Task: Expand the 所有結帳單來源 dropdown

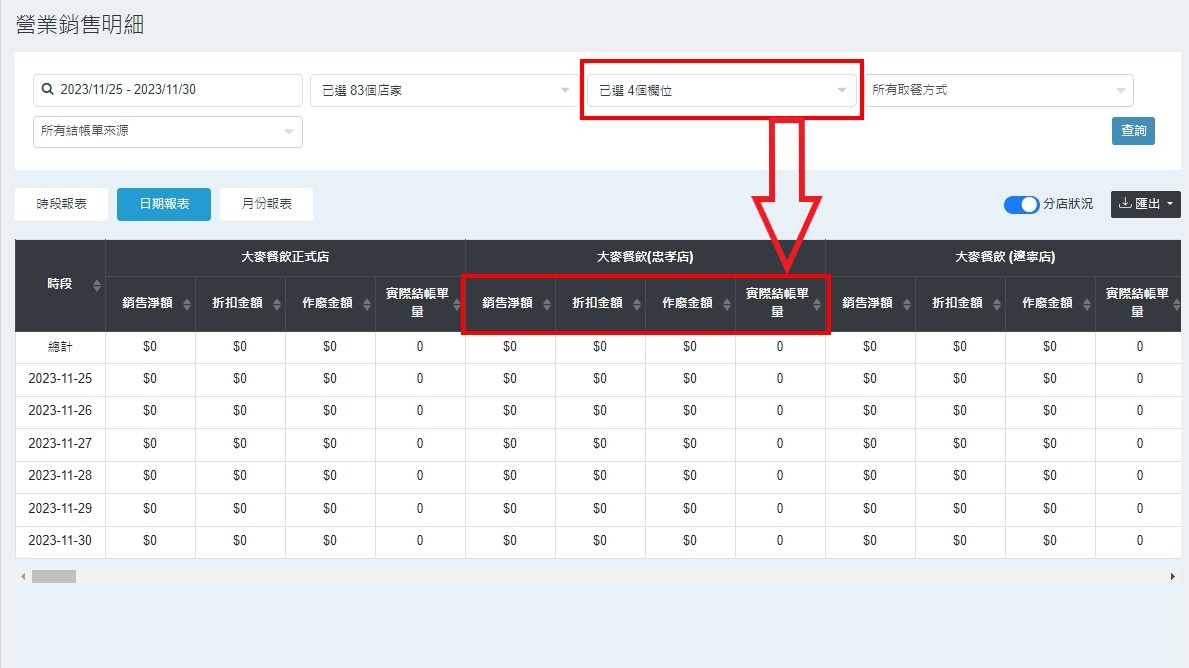Action: coord(167,131)
